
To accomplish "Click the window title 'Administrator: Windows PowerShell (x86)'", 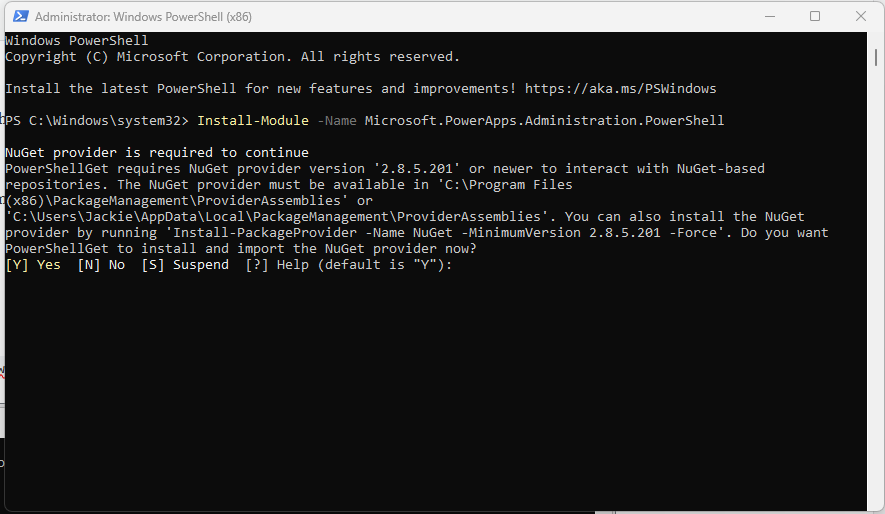I will point(143,17).
